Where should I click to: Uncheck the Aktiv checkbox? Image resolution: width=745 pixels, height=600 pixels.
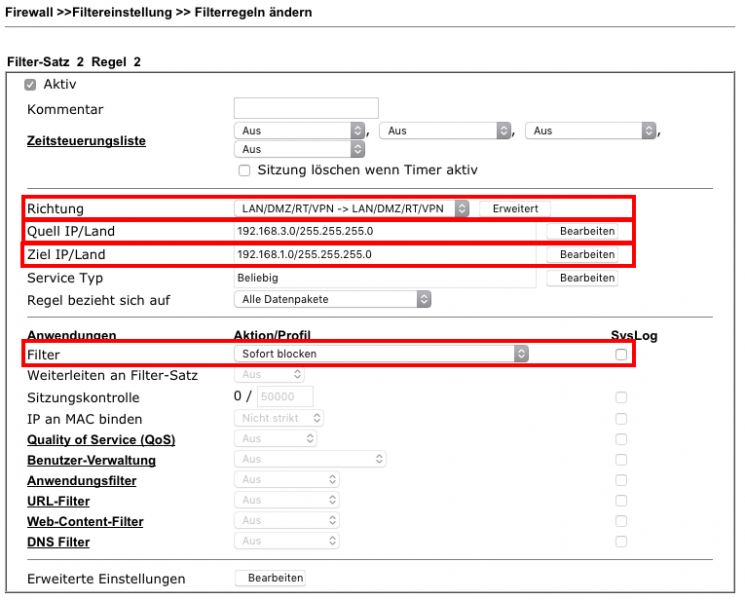[30, 85]
